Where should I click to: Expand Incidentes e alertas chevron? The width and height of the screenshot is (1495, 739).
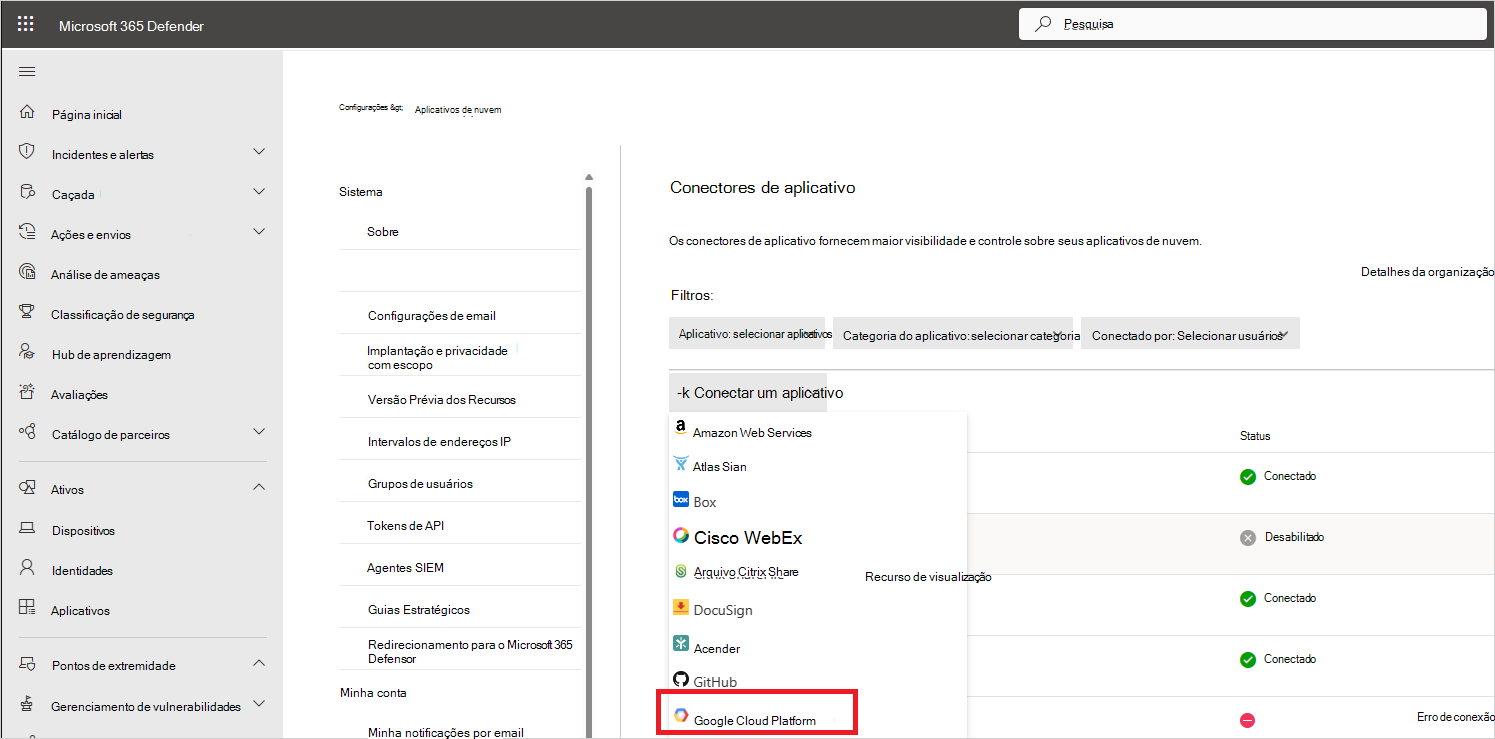tap(259, 152)
